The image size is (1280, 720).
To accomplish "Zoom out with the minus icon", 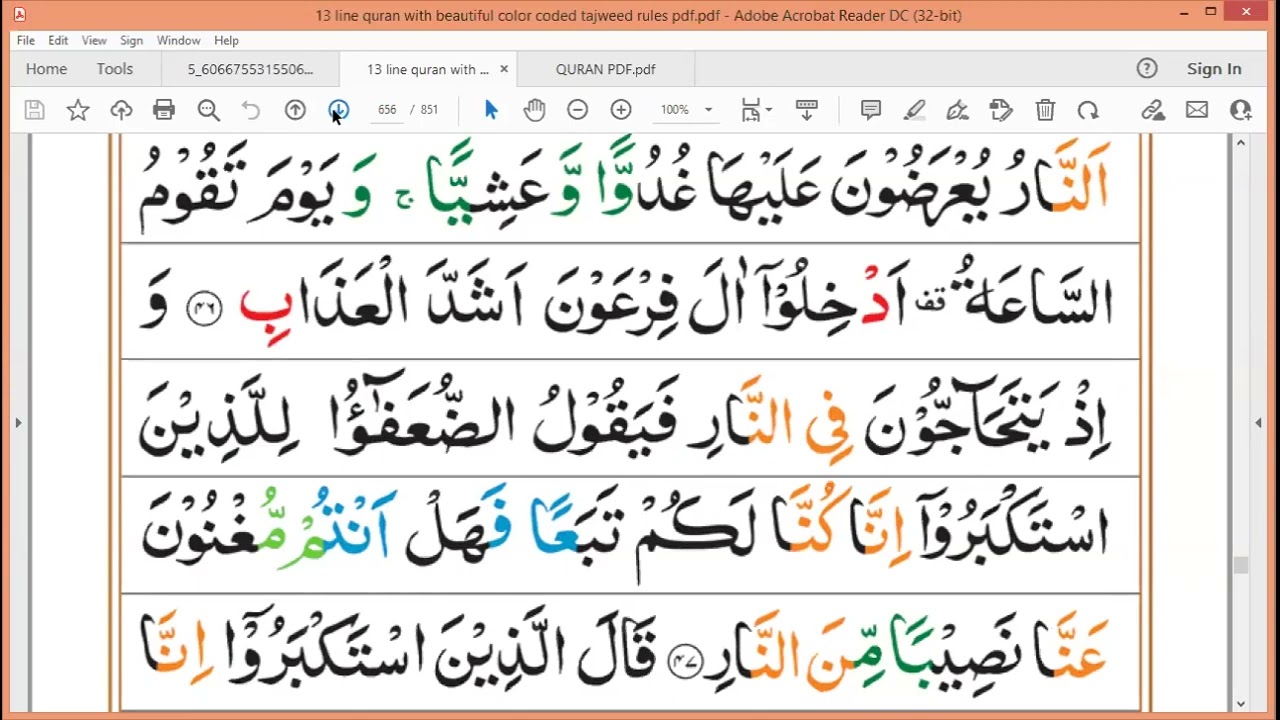I will tap(577, 110).
